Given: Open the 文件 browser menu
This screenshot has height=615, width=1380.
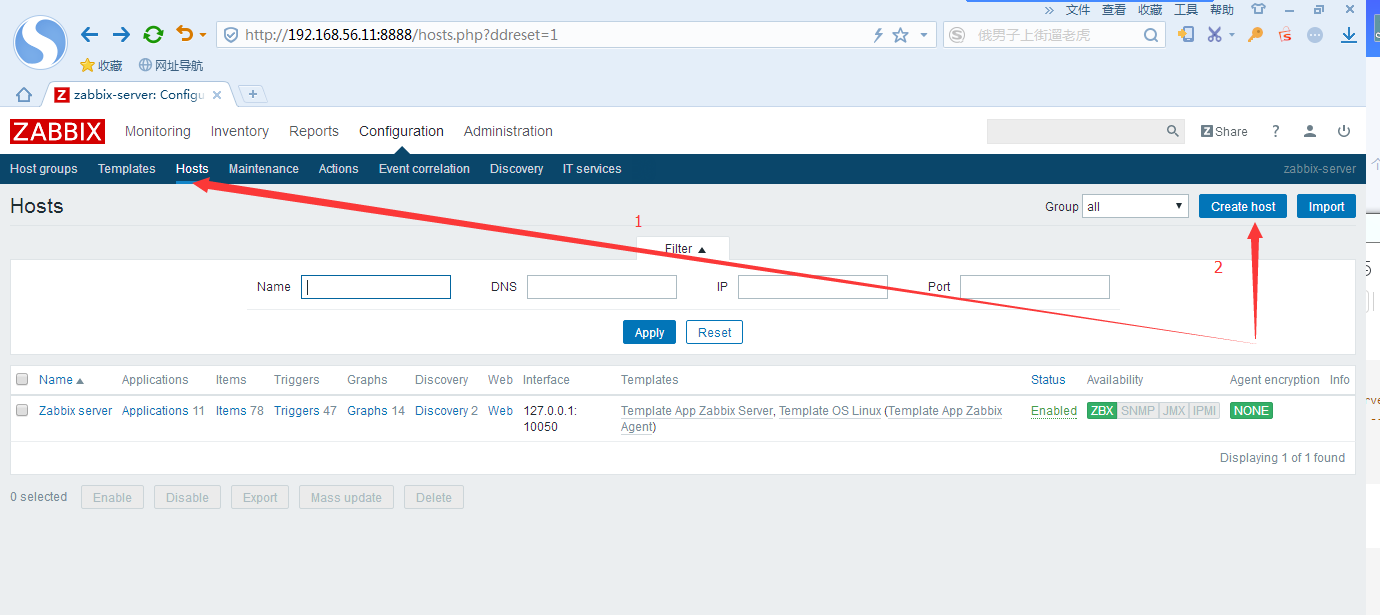Looking at the screenshot, I should tap(1078, 10).
